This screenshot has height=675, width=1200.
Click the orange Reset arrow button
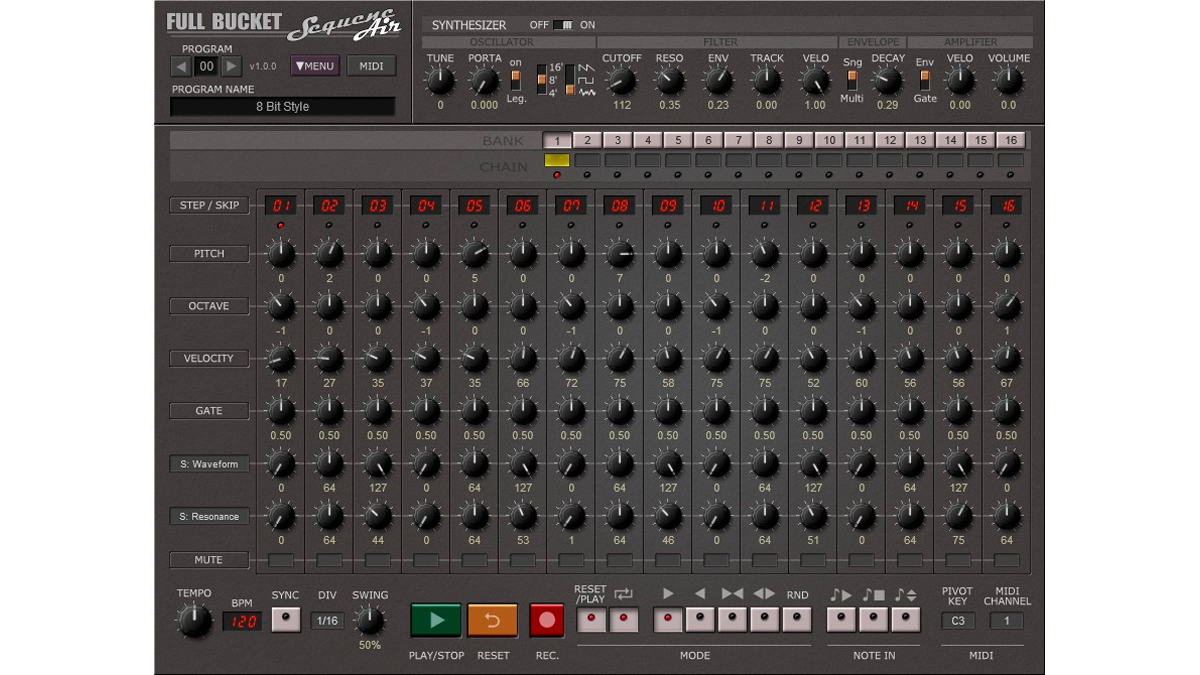tap(492, 620)
